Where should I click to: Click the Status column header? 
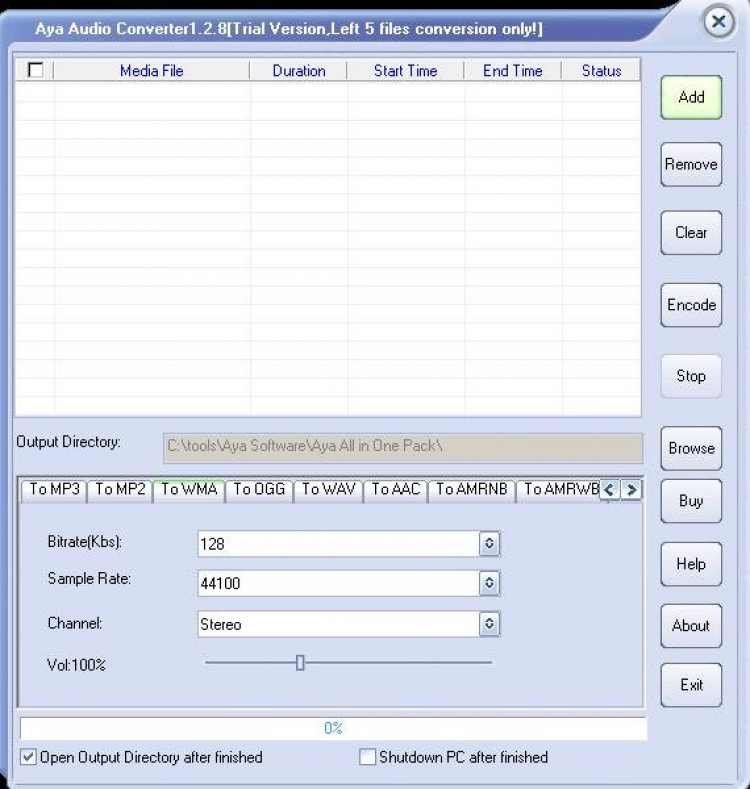[x=601, y=70]
